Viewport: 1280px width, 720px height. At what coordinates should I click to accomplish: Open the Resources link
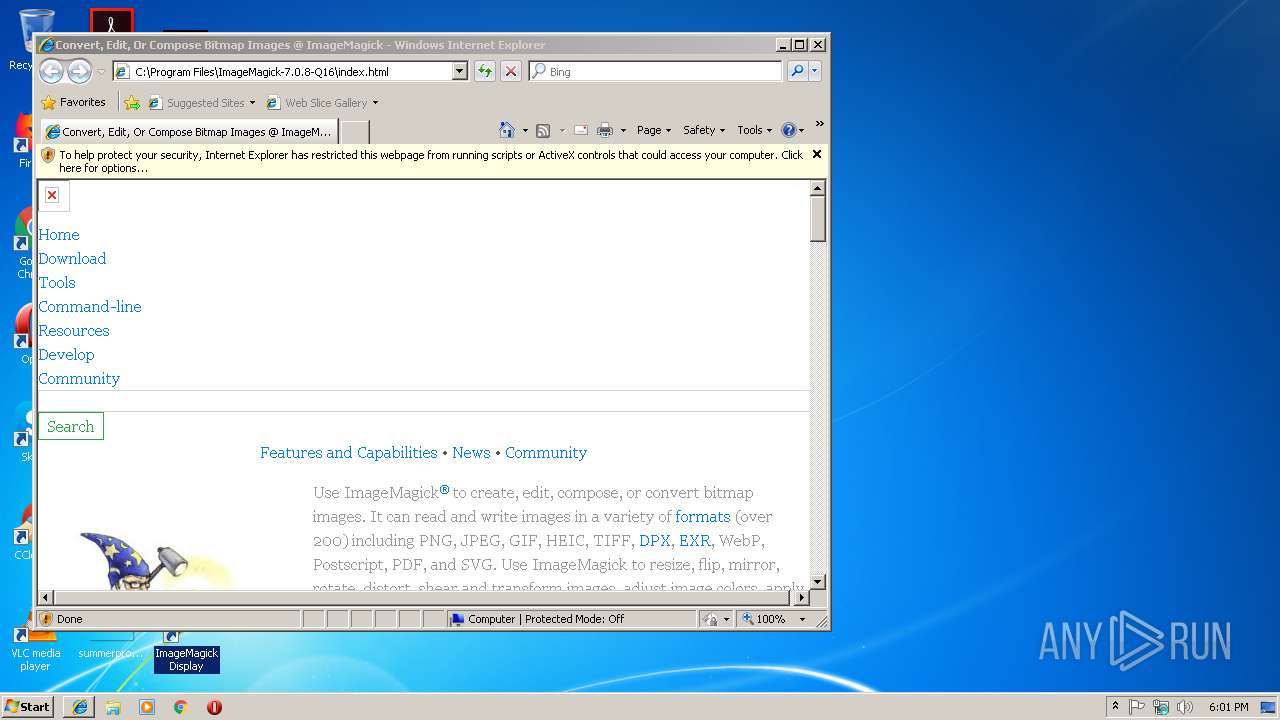[74, 331]
